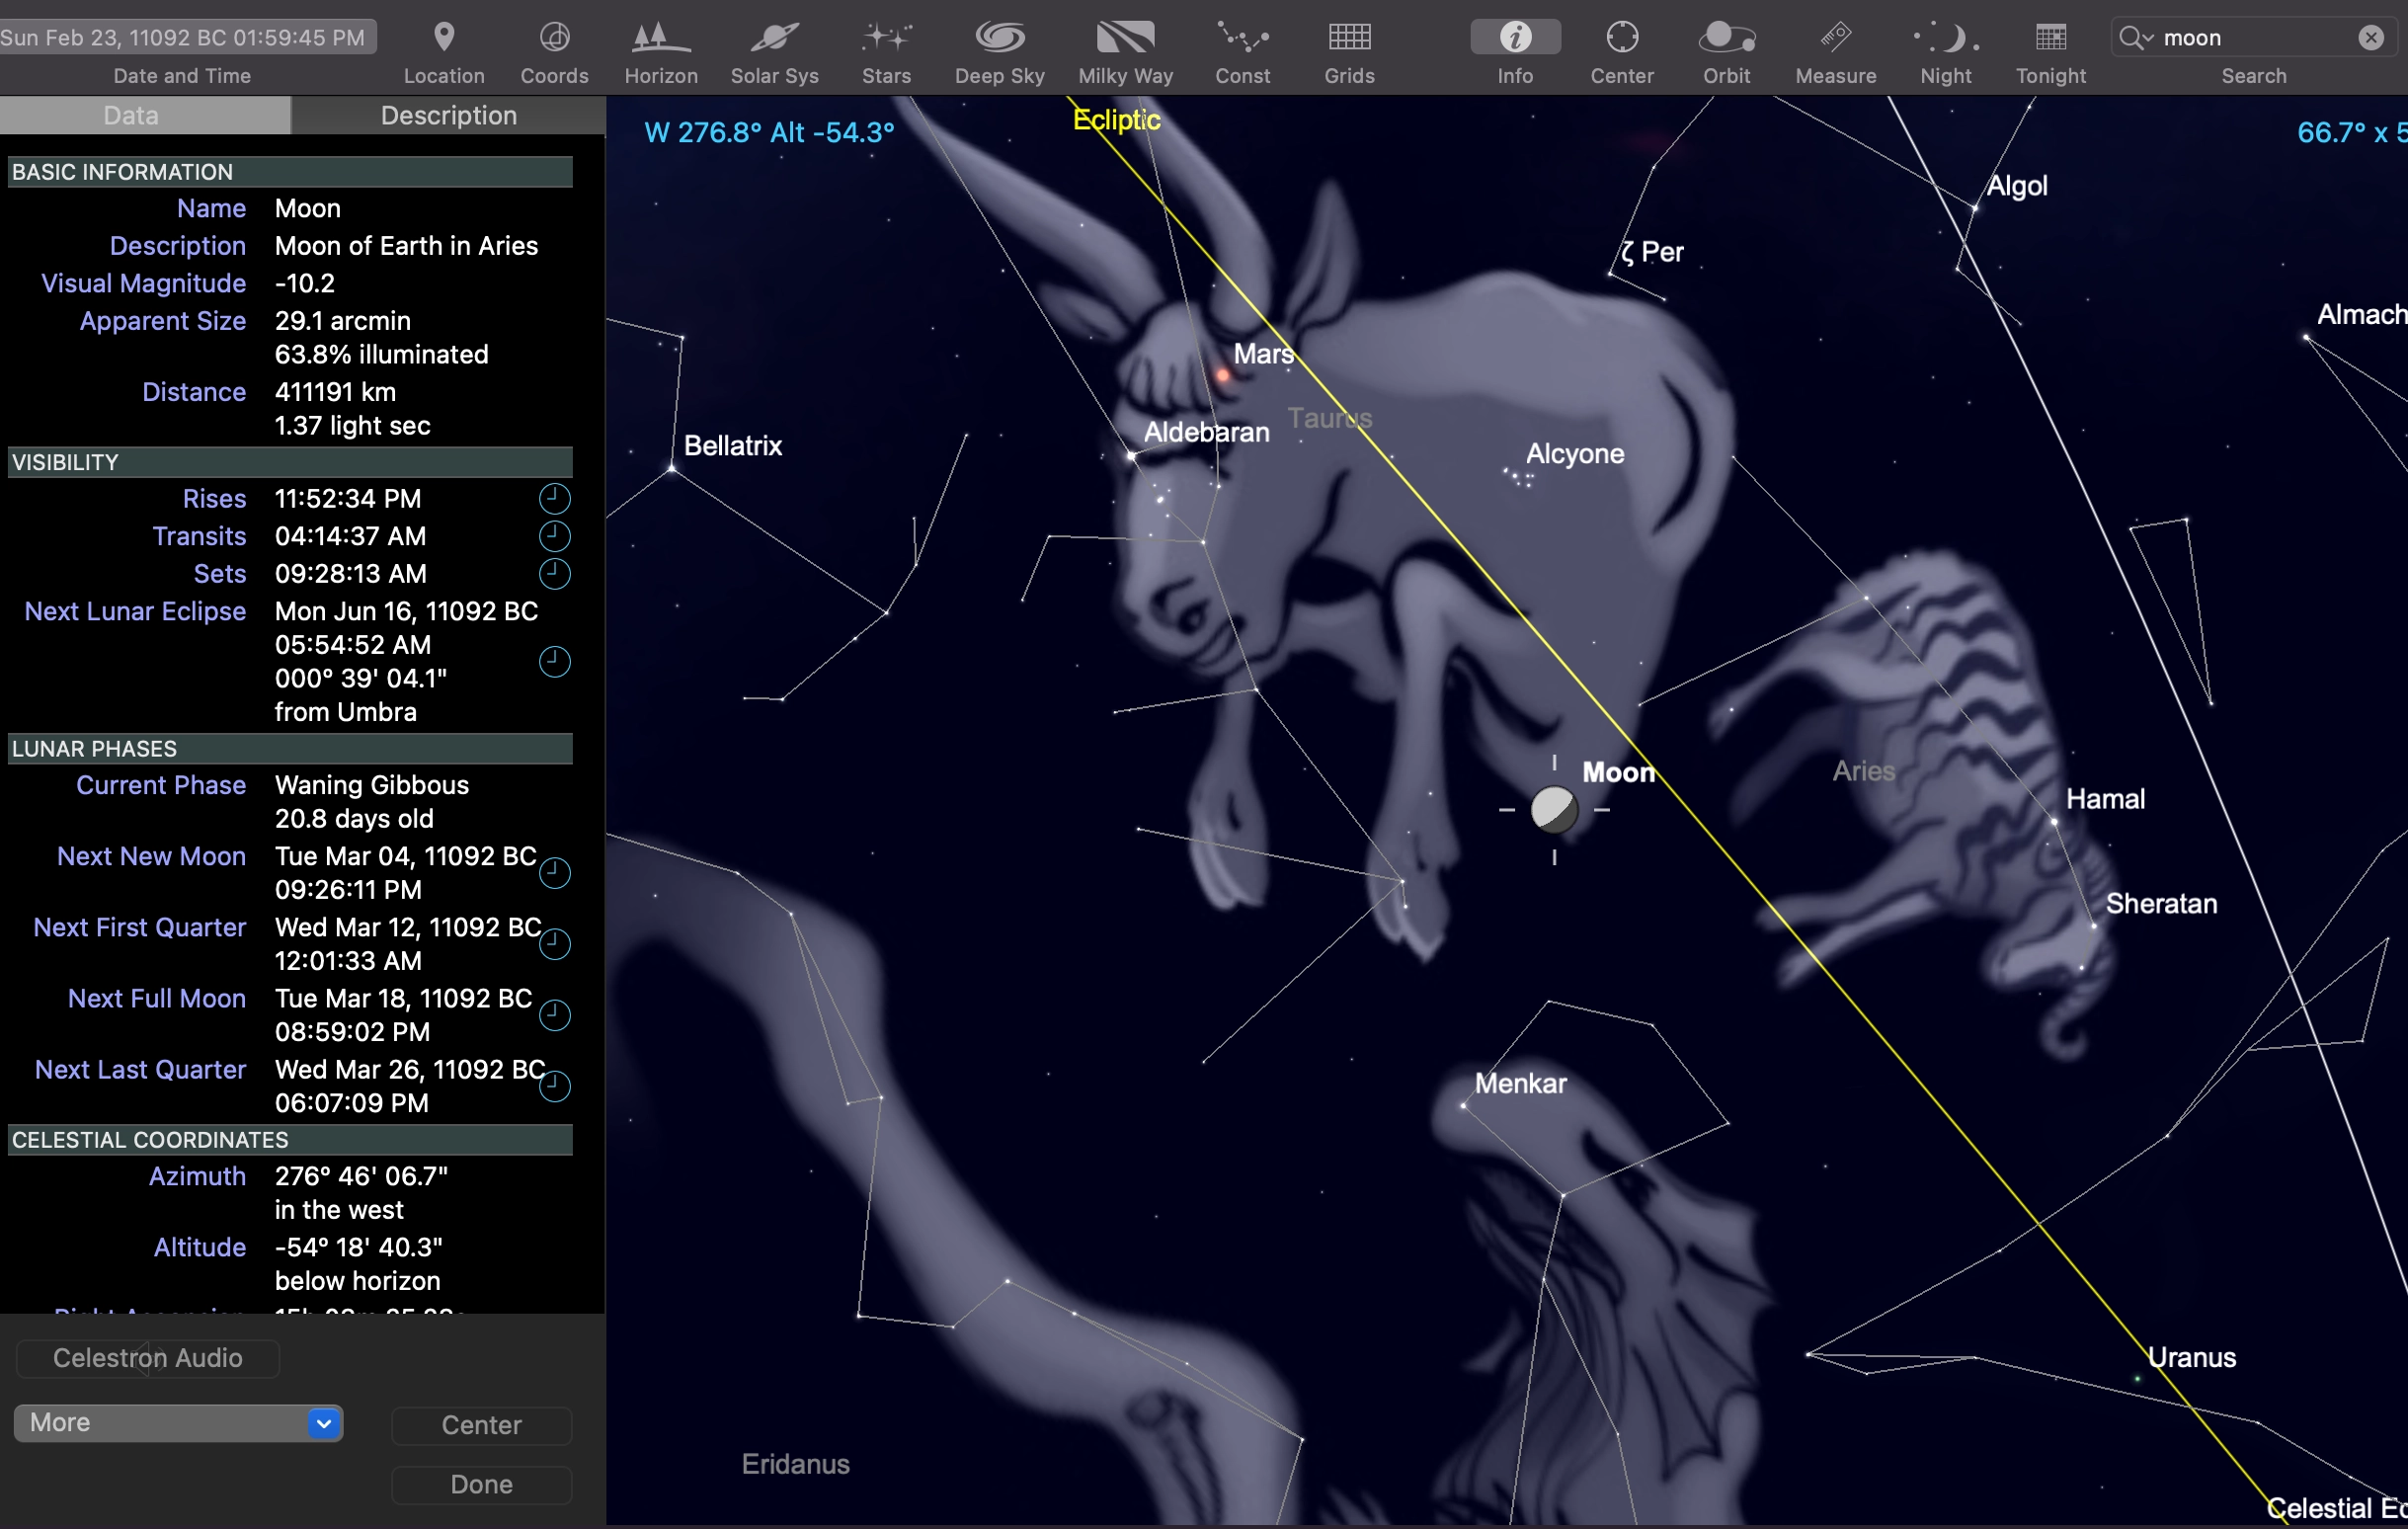
Task: Enable Night vision mode
Action: coord(1945,39)
